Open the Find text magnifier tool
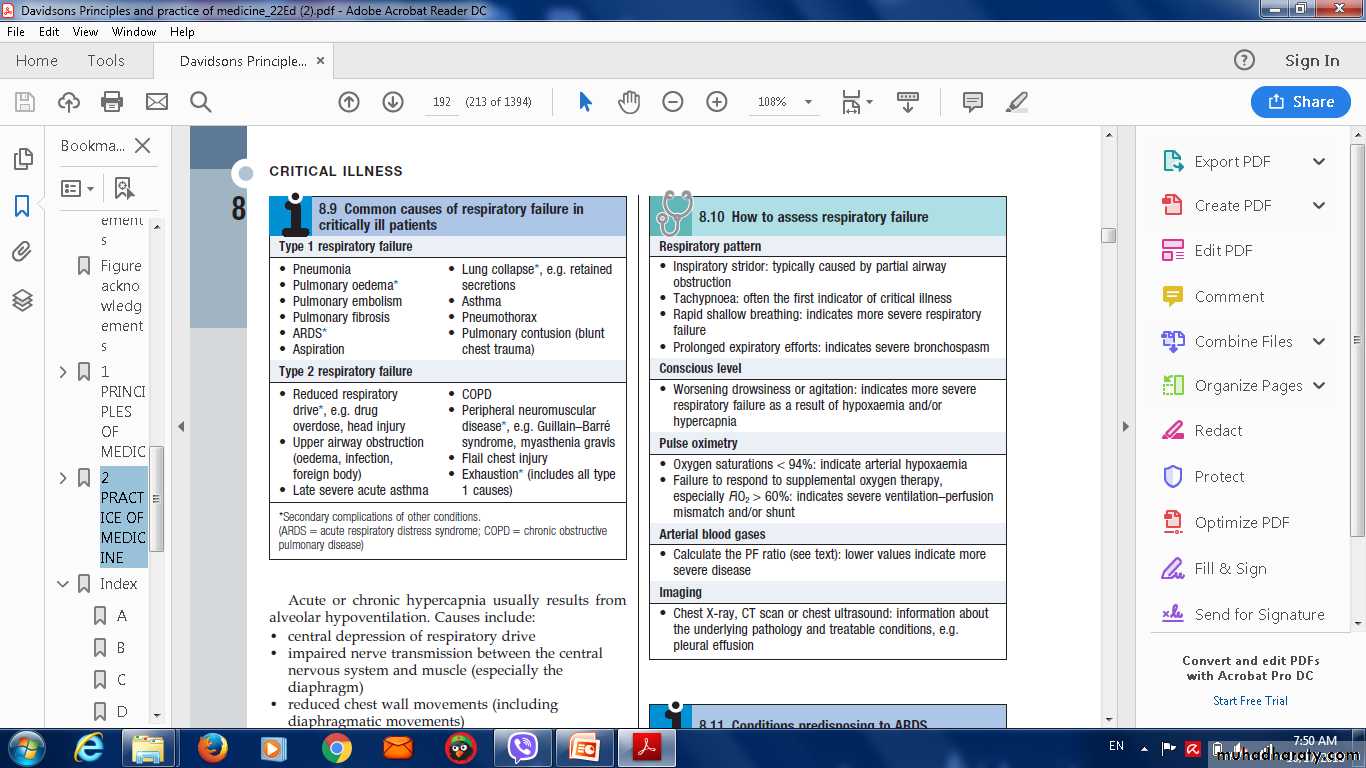The width and height of the screenshot is (1366, 768). tap(200, 102)
